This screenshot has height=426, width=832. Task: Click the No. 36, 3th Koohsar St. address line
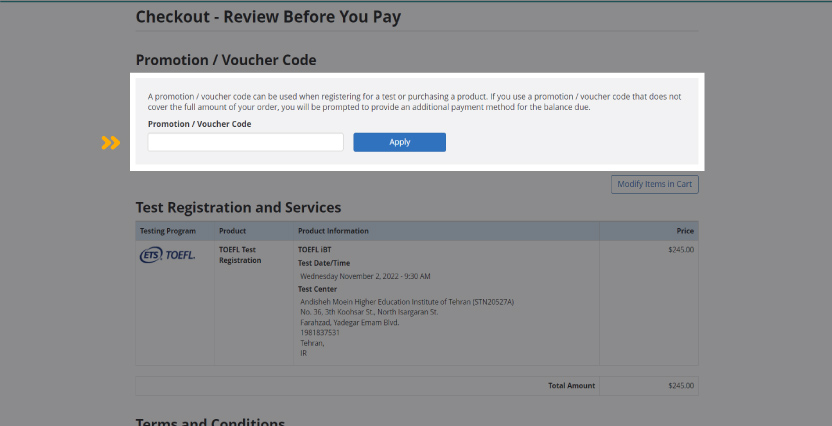369,312
